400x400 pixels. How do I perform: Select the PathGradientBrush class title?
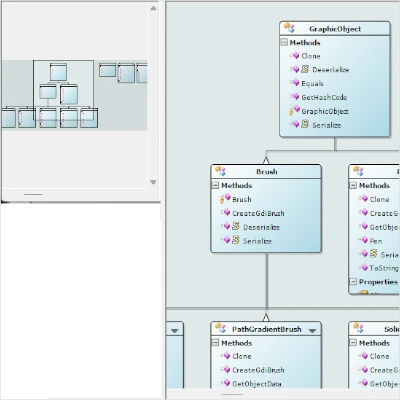[x=267, y=329]
